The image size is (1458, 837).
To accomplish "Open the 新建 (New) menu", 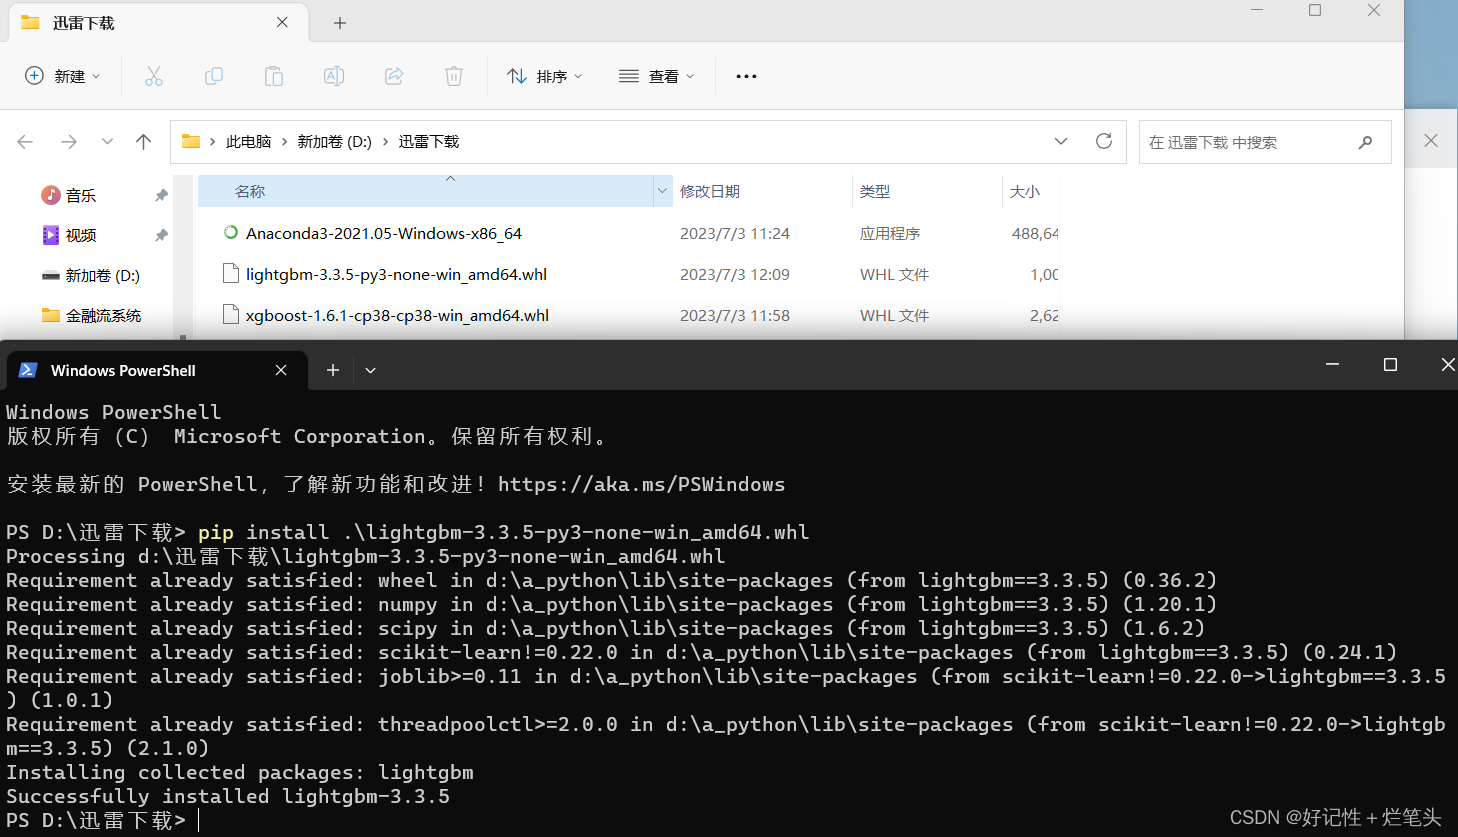I will [62, 76].
